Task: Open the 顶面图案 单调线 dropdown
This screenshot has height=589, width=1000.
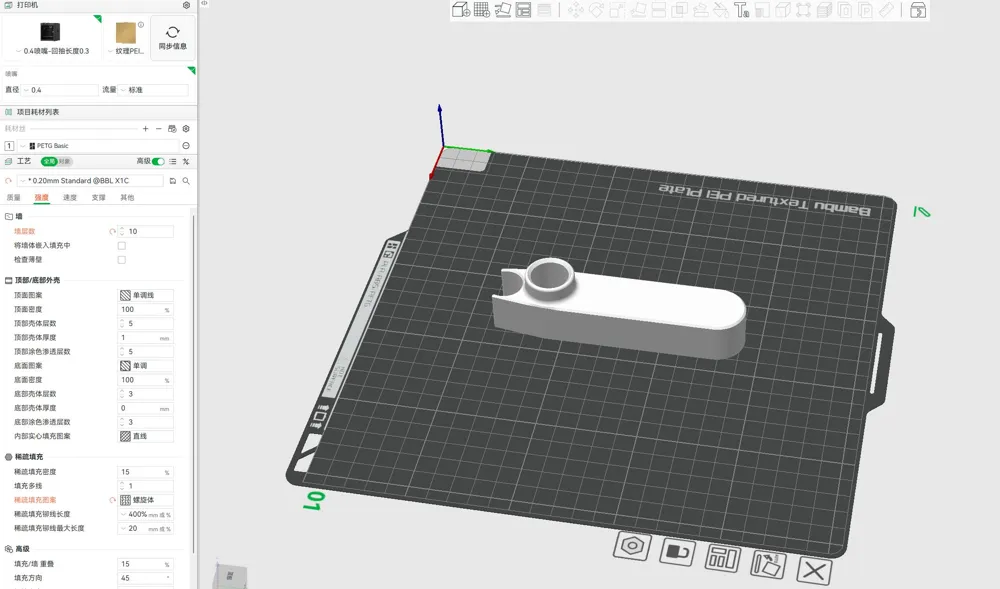Action: 146,295
